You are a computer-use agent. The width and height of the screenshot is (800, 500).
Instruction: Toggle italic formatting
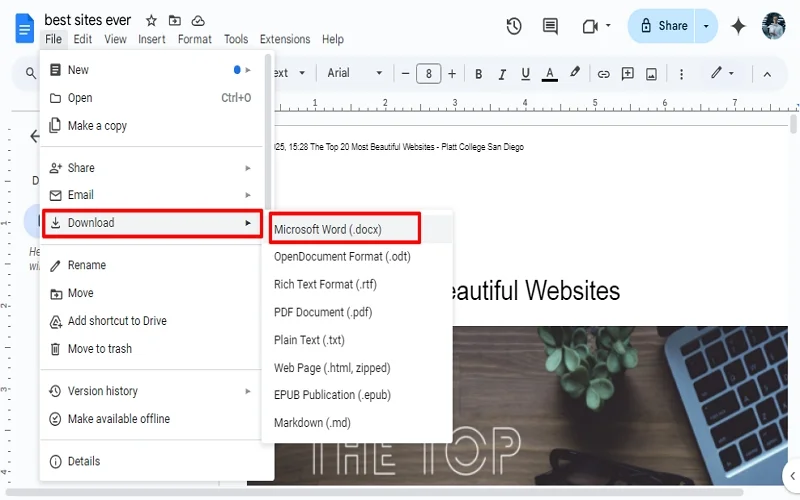[x=502, y=74]
